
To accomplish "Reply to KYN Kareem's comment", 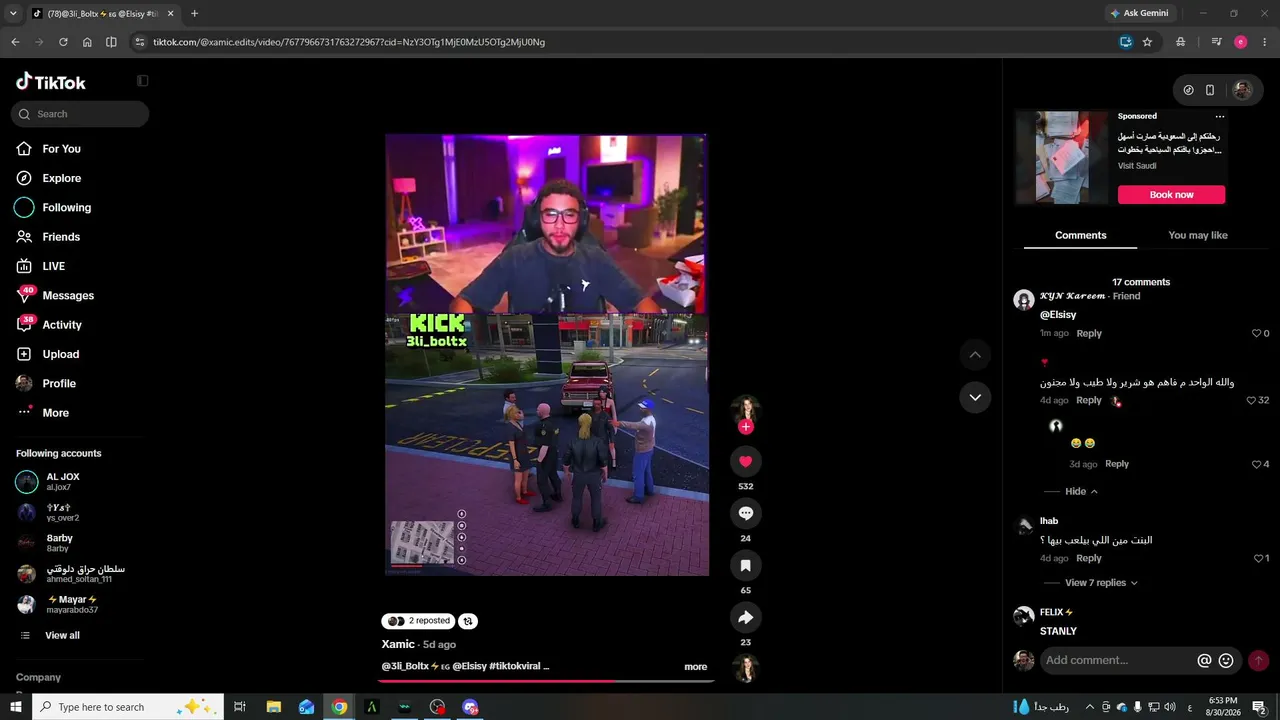I will click(x=1089, y=334).
